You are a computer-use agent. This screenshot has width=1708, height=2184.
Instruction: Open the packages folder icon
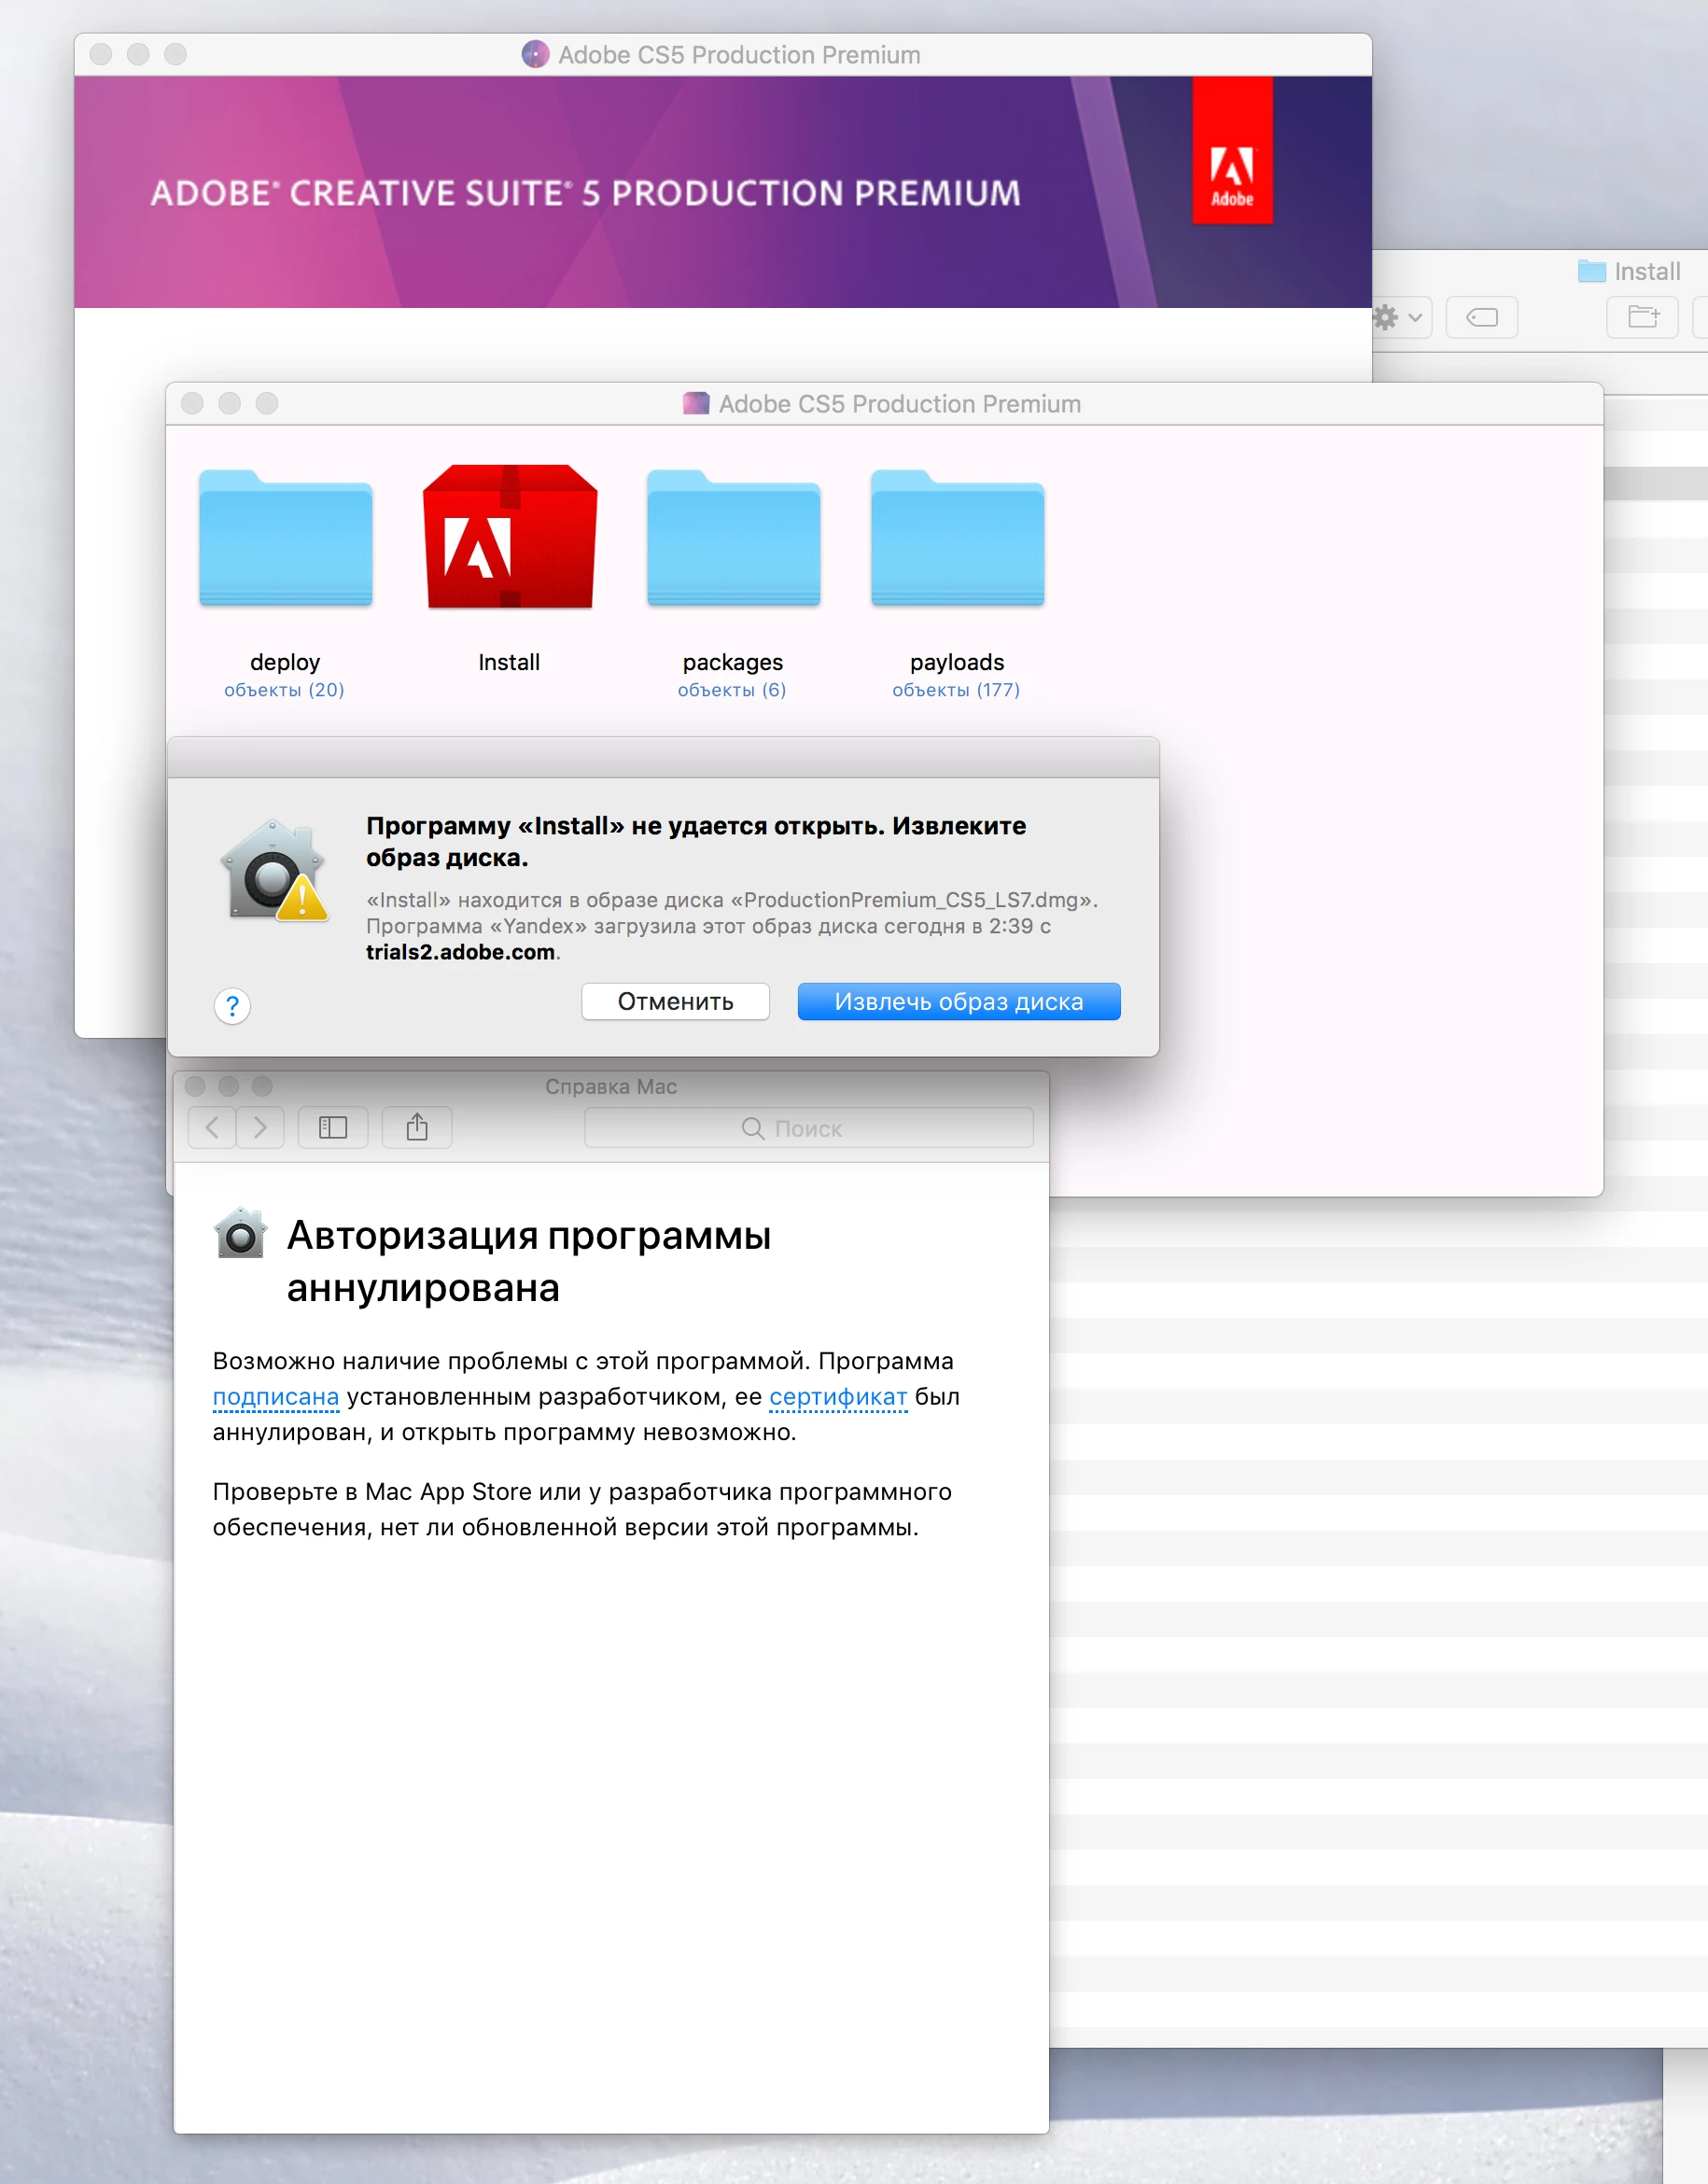click(733, 538)
